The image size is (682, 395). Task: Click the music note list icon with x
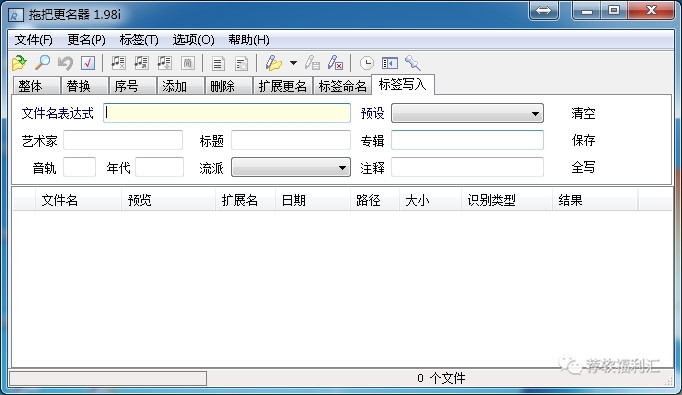click(x=118, y=63)
